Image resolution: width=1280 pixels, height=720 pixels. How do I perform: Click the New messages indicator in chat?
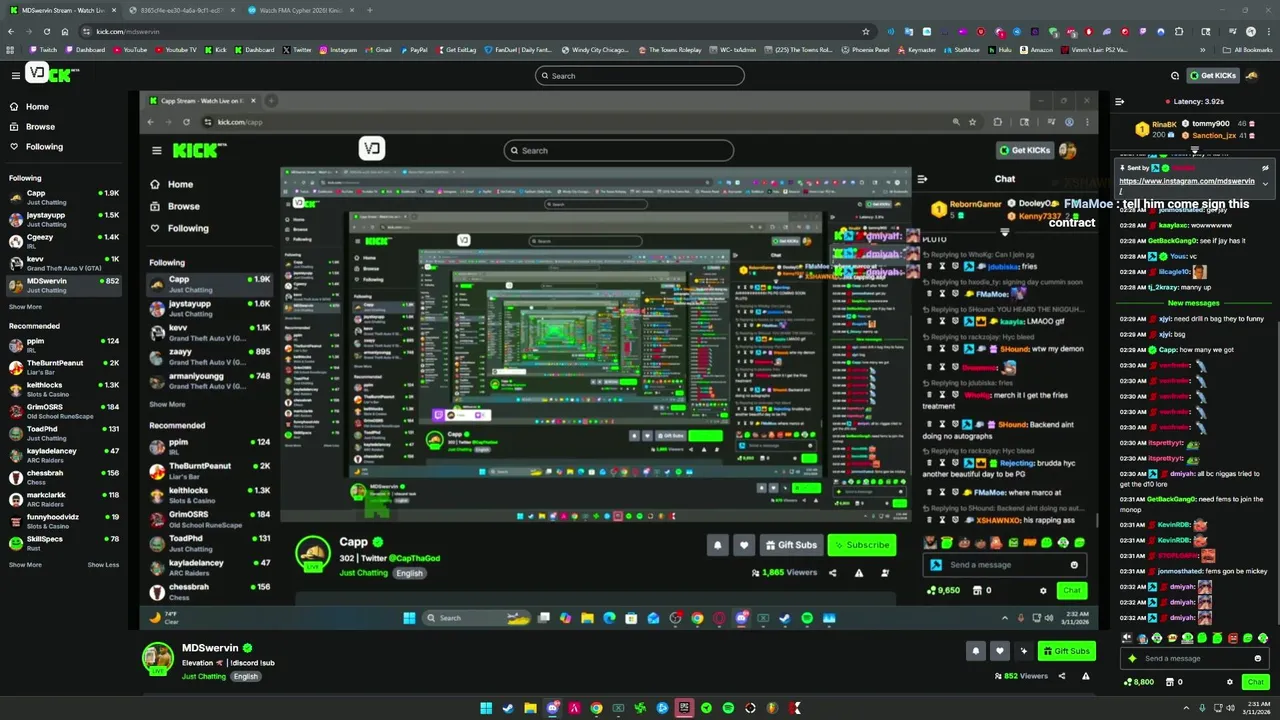(x=1193, y=303)
